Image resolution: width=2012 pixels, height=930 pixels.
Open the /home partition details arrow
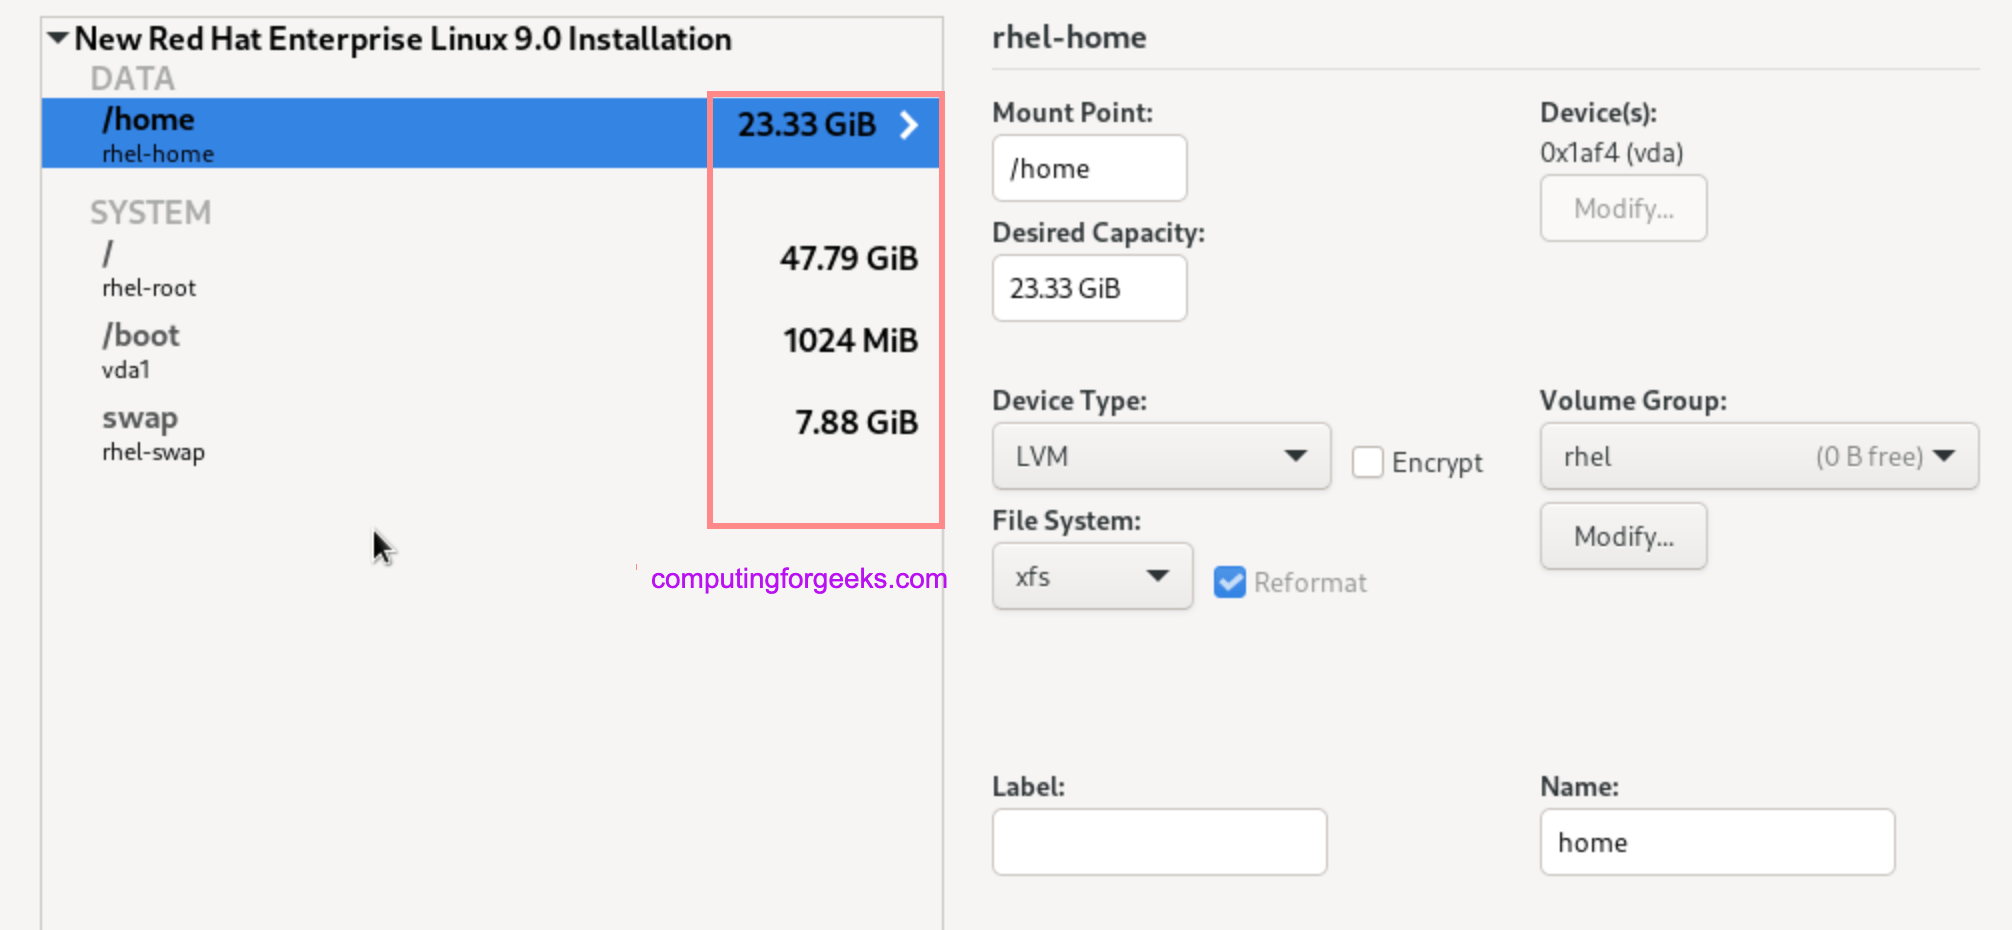(x=908, y=125)
